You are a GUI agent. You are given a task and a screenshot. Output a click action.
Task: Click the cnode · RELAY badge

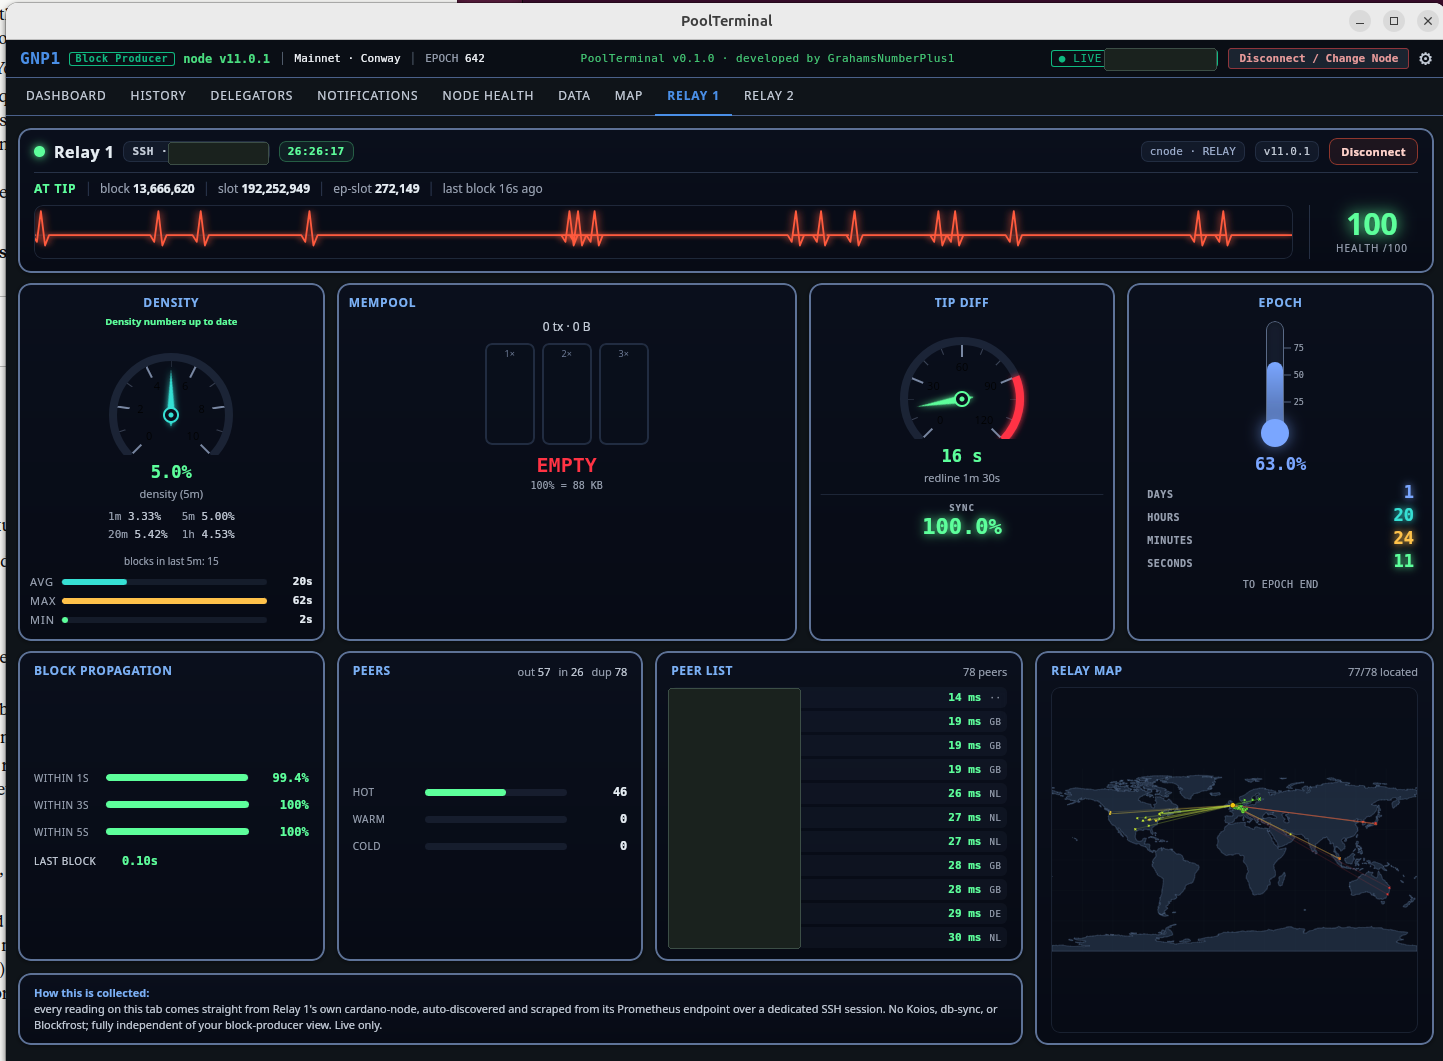[1193, 152]
